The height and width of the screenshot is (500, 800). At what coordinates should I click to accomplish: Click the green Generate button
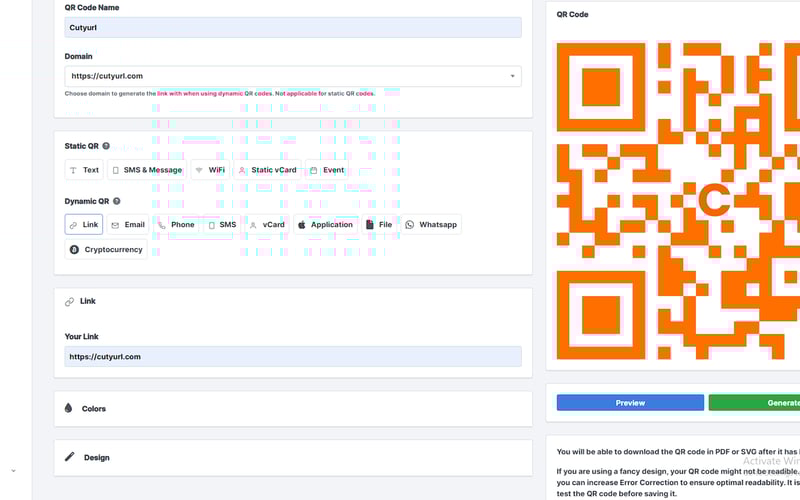754,403
